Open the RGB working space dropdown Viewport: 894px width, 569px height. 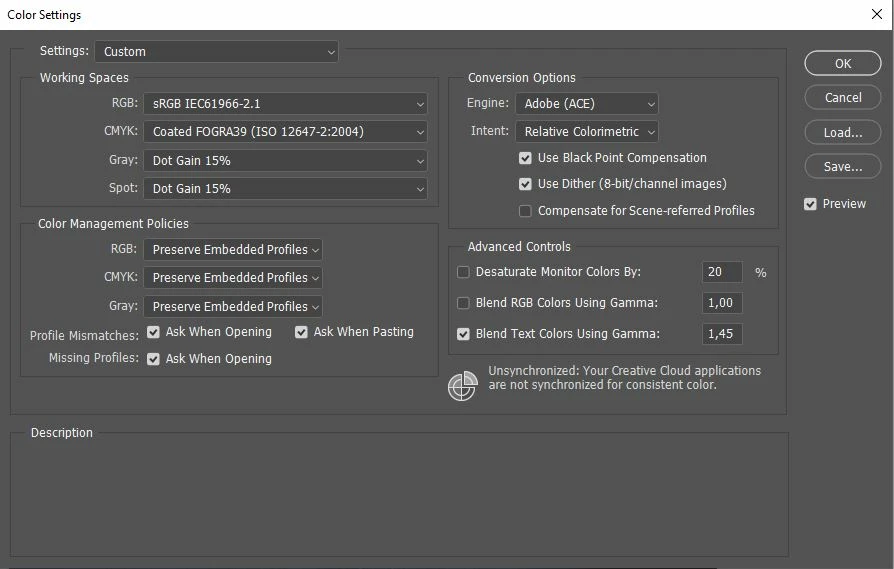coord(285,104)
